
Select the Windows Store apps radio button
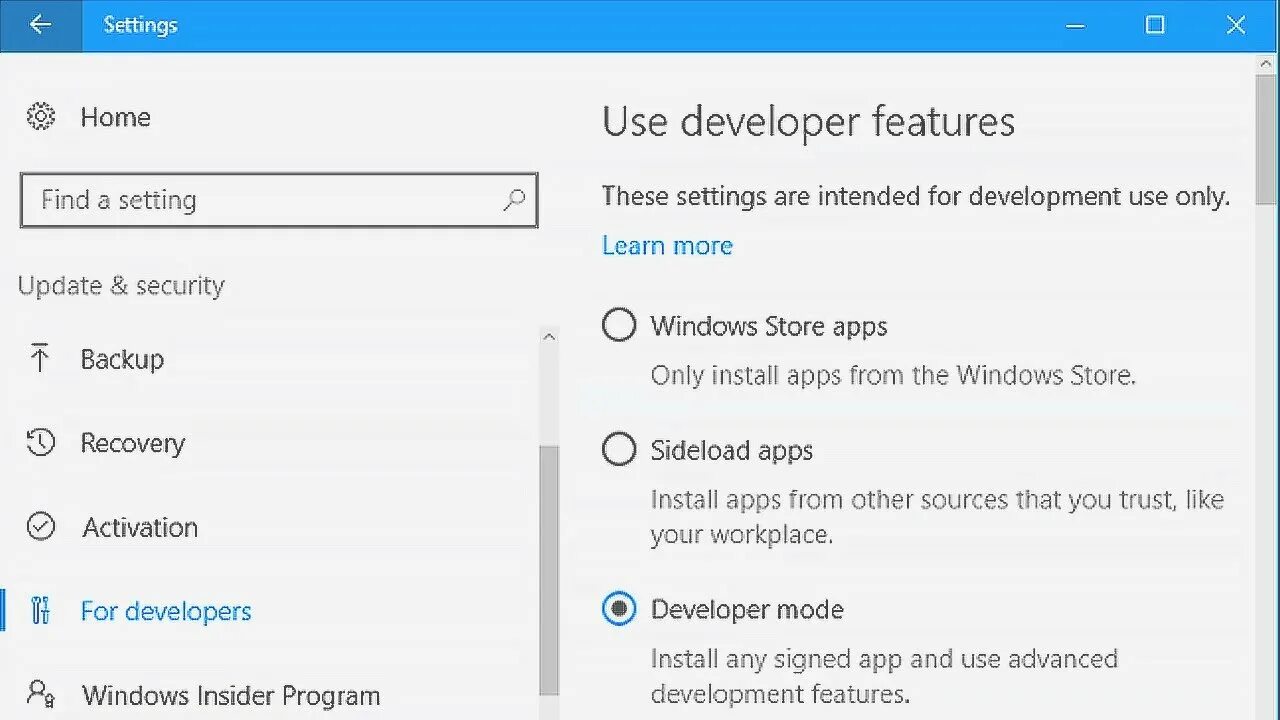619,326
